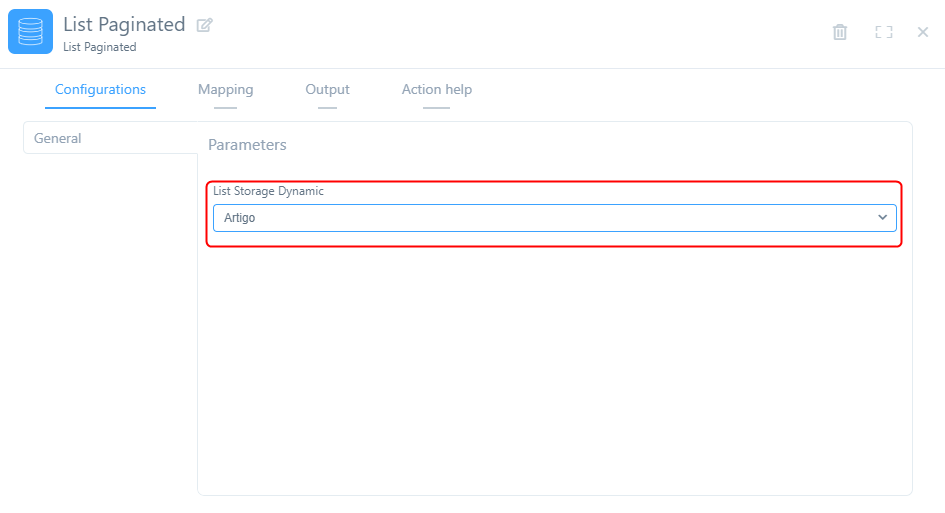The width and height of the screenshot is (945, 513).
Task: Open the Mapping tab
Action: 225,90
